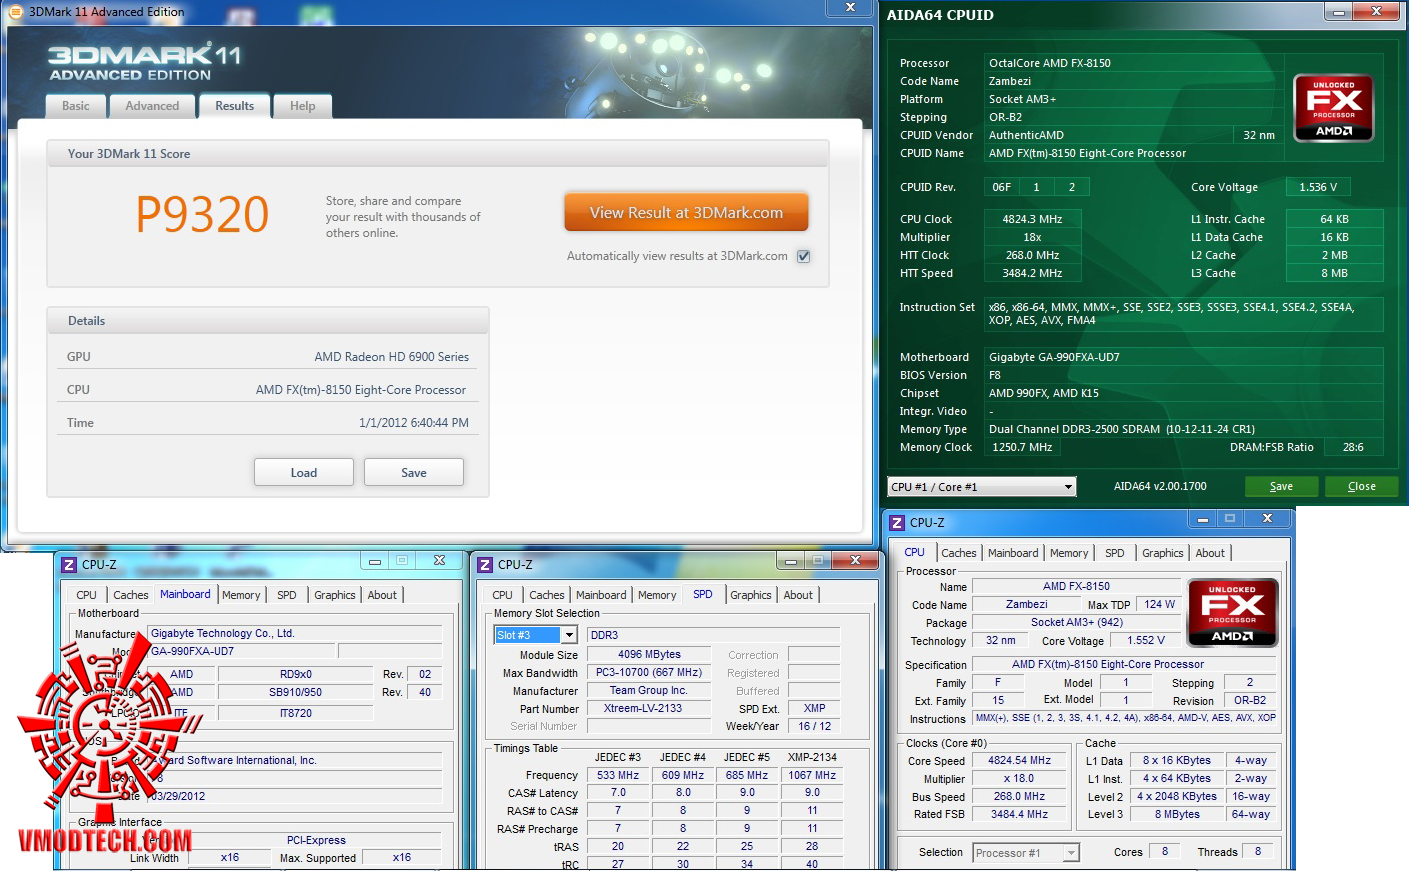Open Mainboard tab in the processor CPU-Z window
The width and height of the screenshot is (1409, 871).
(x=1013, y=553)
